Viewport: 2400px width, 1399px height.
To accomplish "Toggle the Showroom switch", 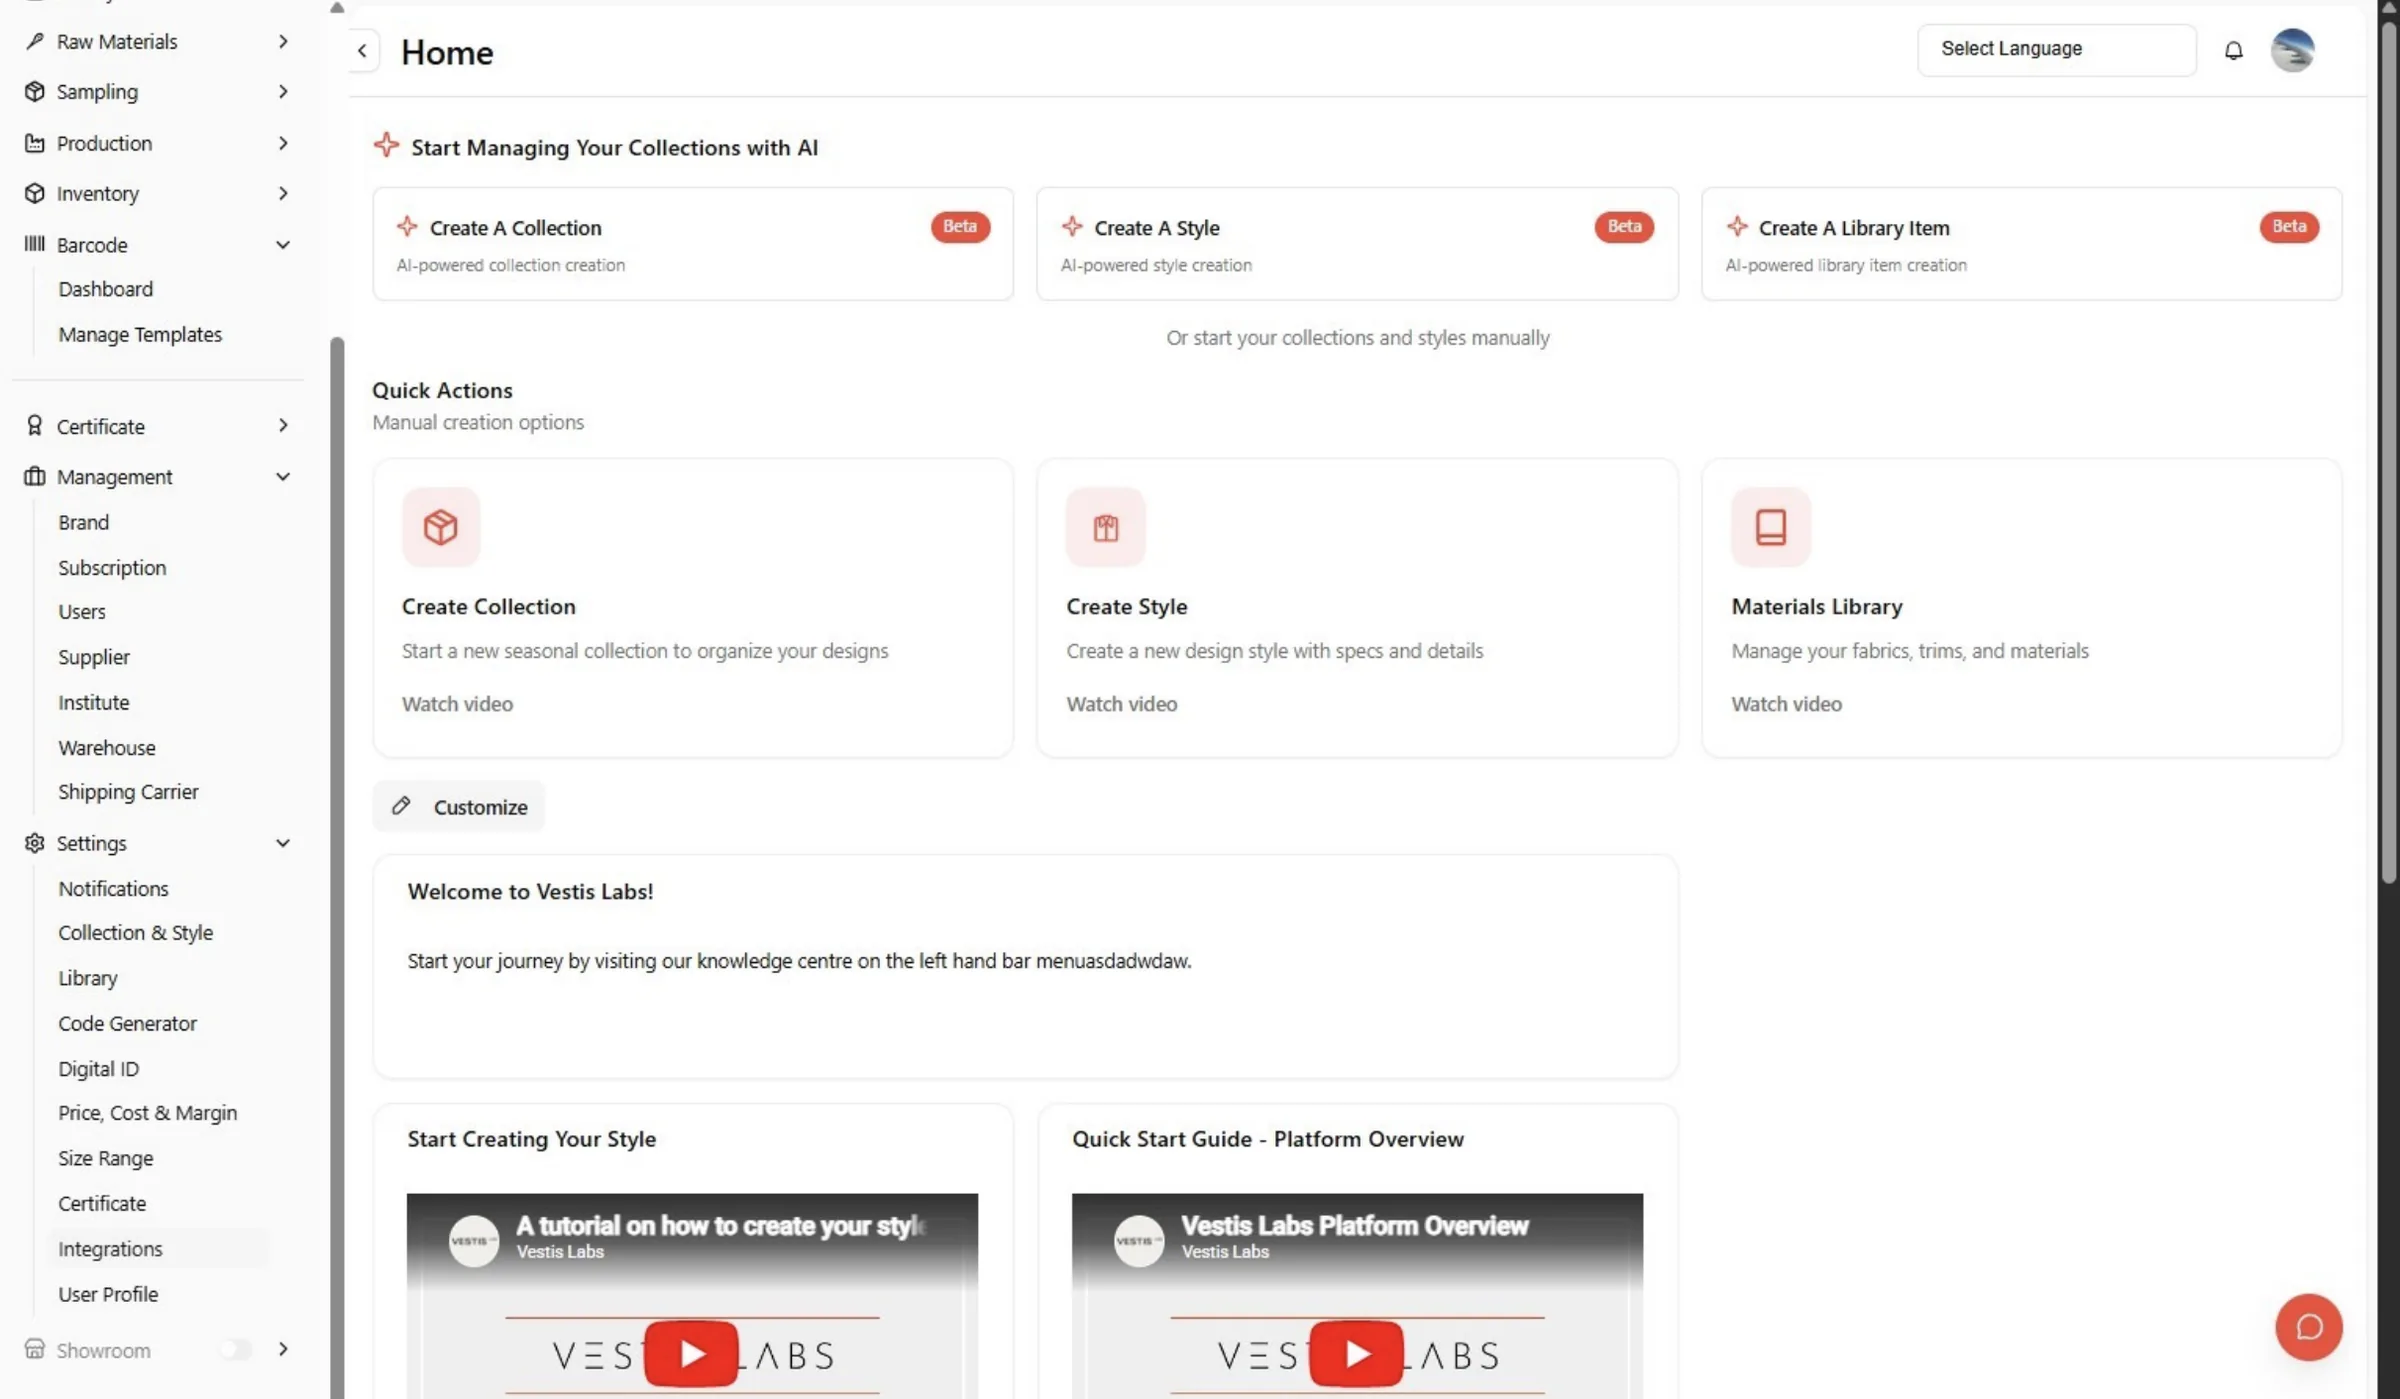I will point(235,1350).
